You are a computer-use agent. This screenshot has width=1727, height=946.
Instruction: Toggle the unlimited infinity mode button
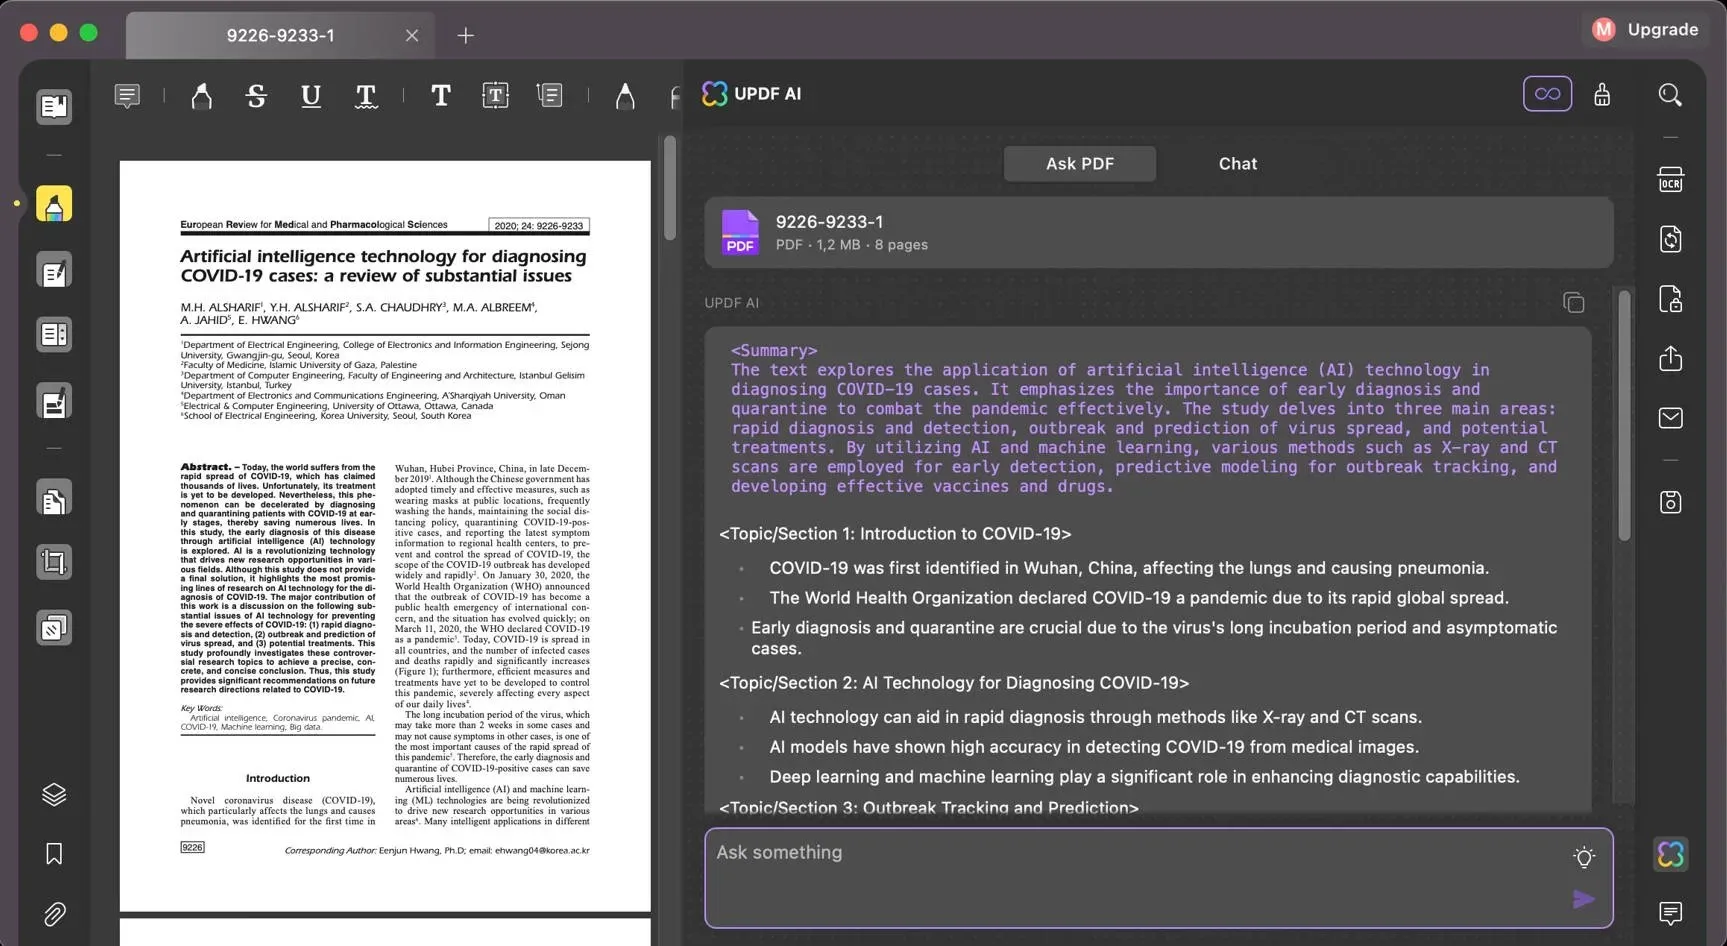(x=1547, y=94)
